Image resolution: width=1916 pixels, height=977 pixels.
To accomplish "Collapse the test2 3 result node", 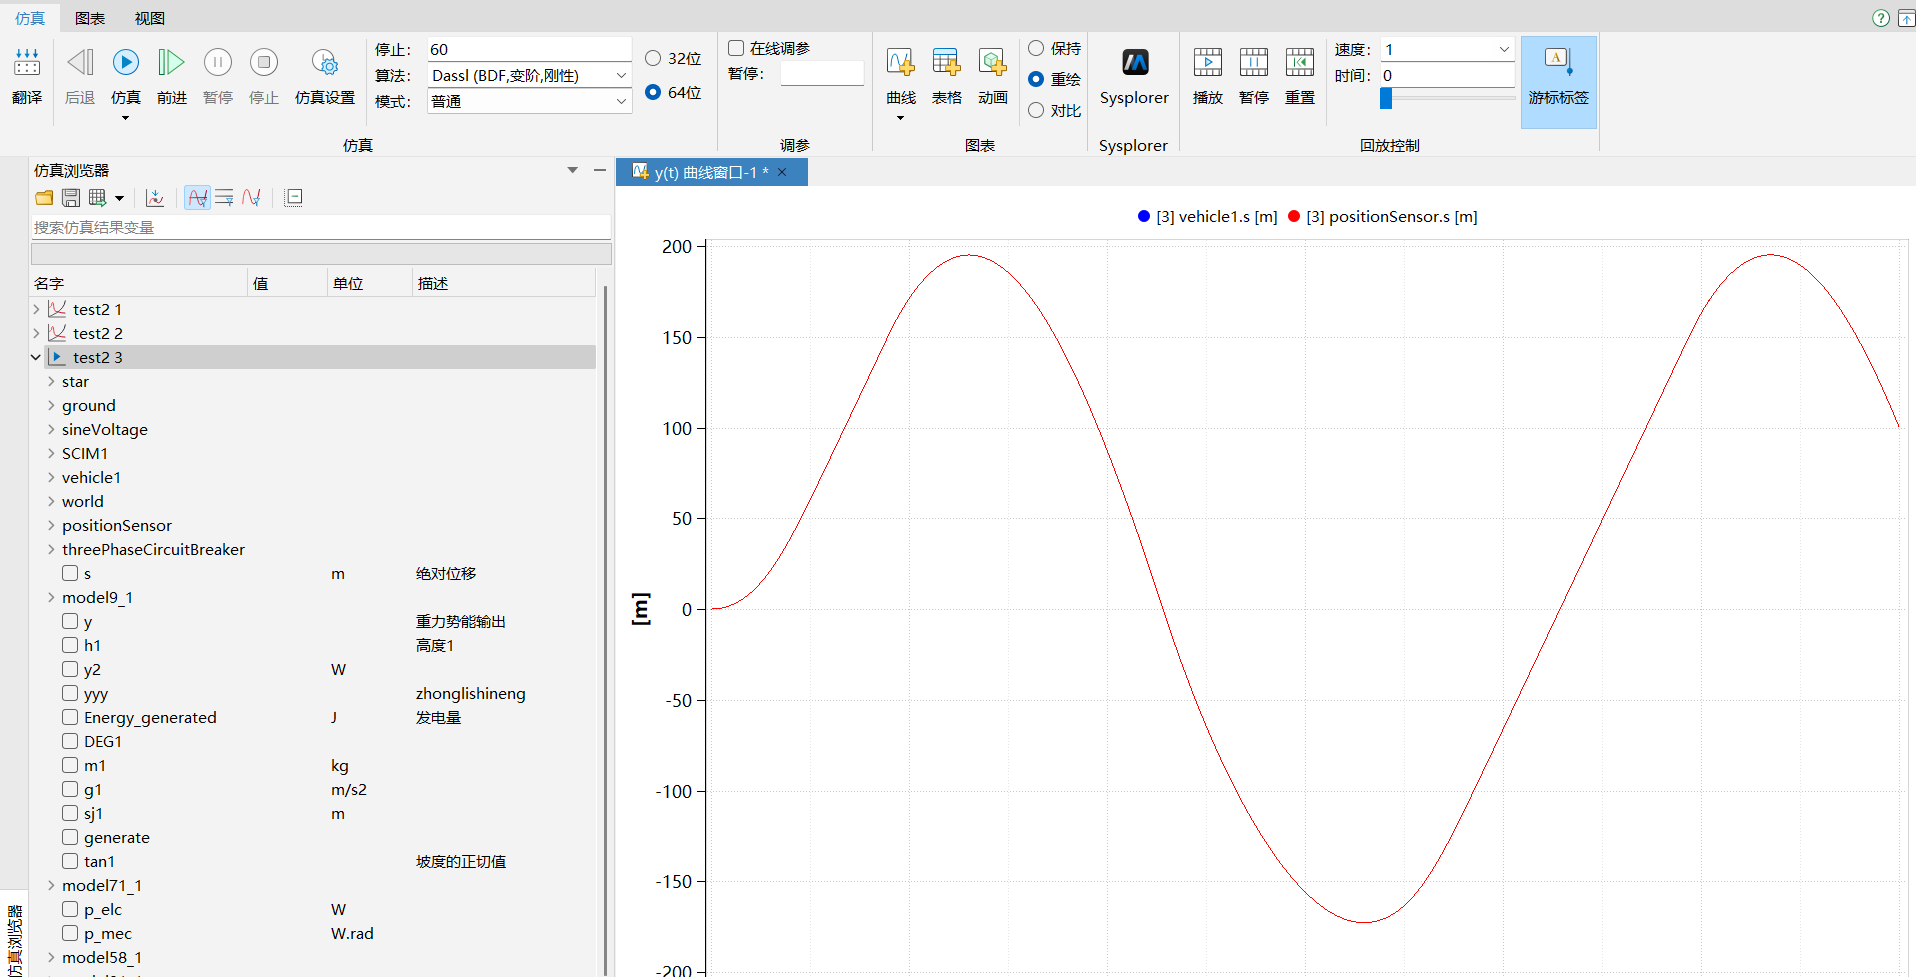I will pos(37,357).
